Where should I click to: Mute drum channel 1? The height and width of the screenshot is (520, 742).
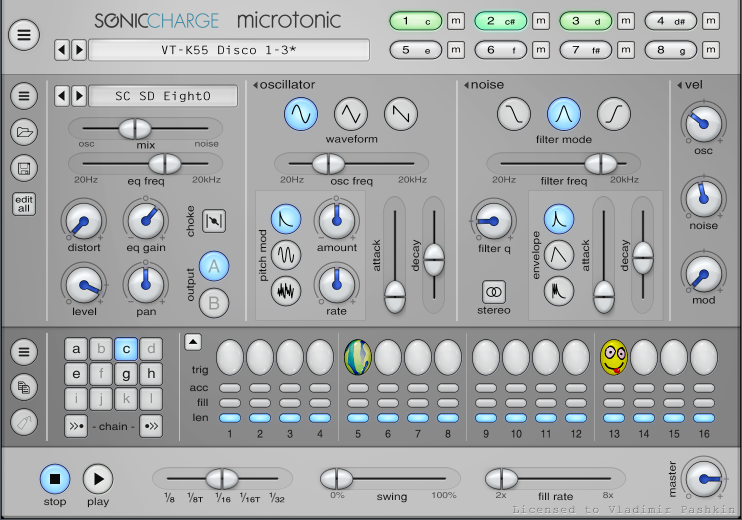(456, 21)
